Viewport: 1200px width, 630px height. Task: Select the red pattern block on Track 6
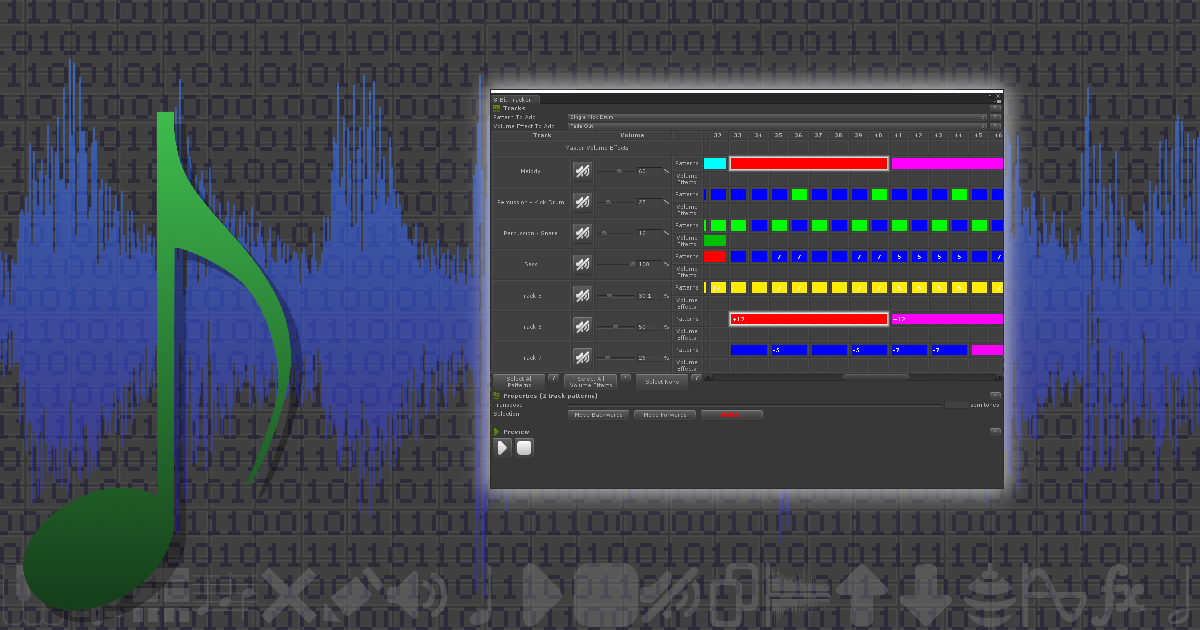808,319
